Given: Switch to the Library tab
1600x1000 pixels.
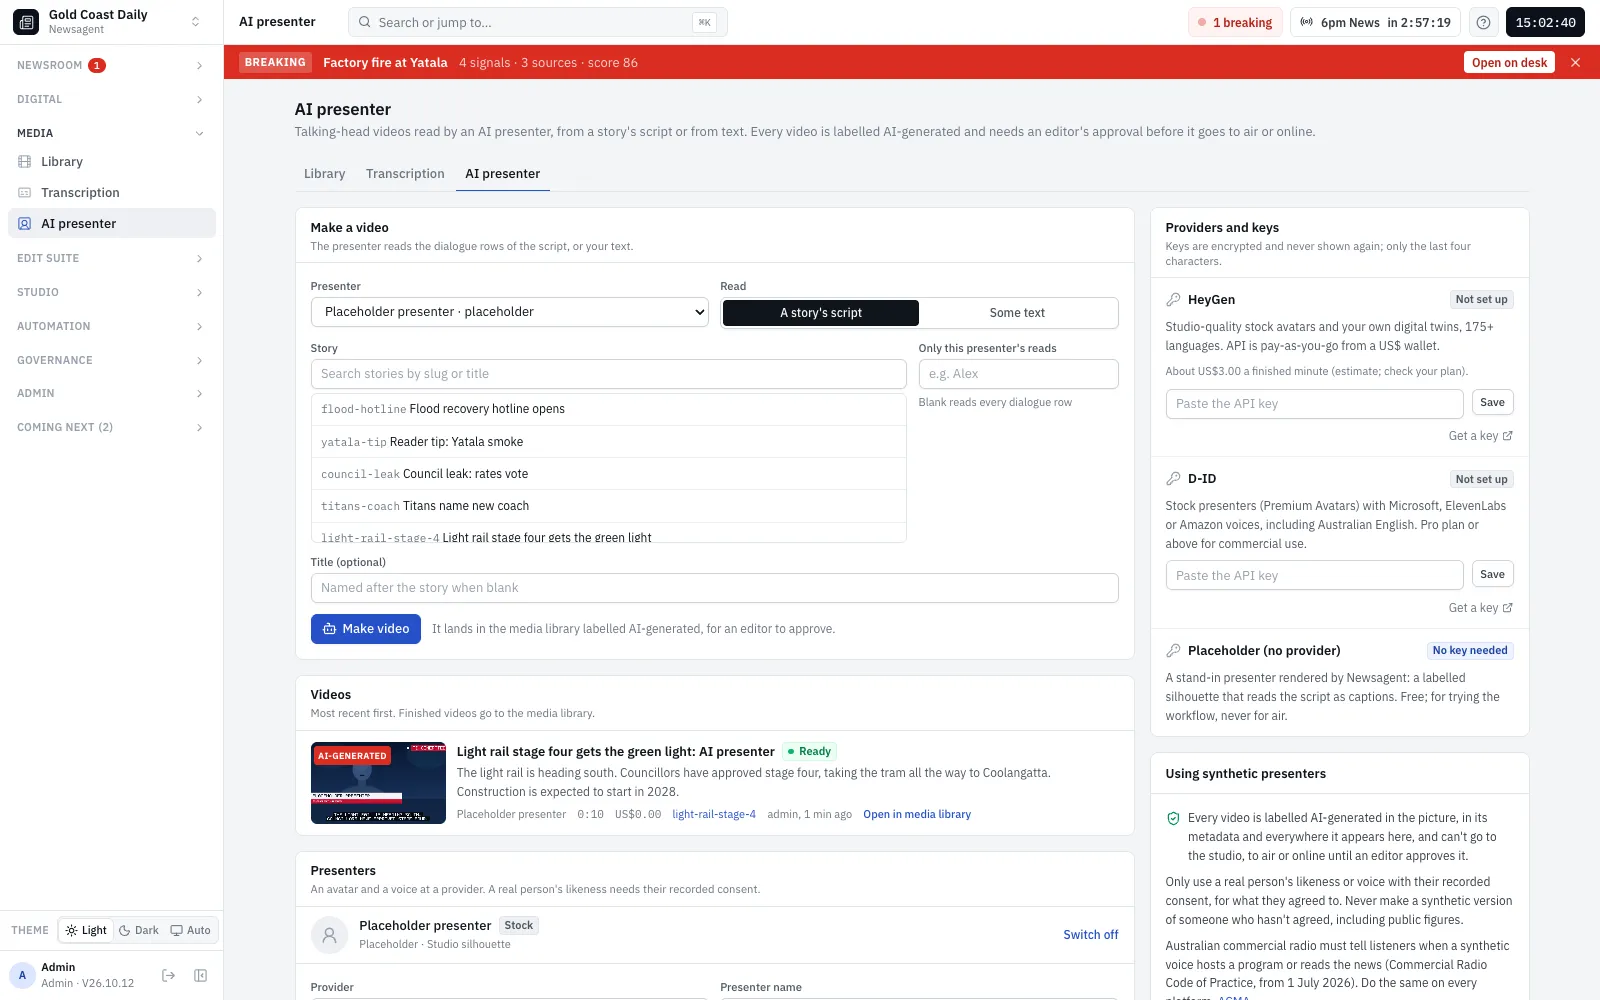Looking at the screenshot, I should 325,174.
